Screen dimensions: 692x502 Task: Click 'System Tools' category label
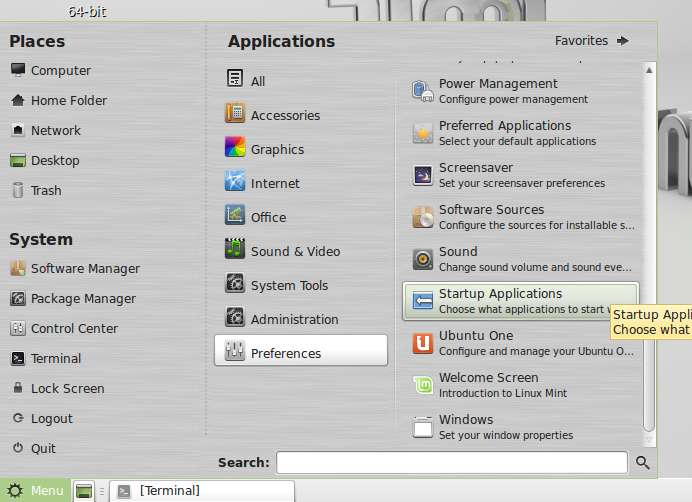point(289,286)
